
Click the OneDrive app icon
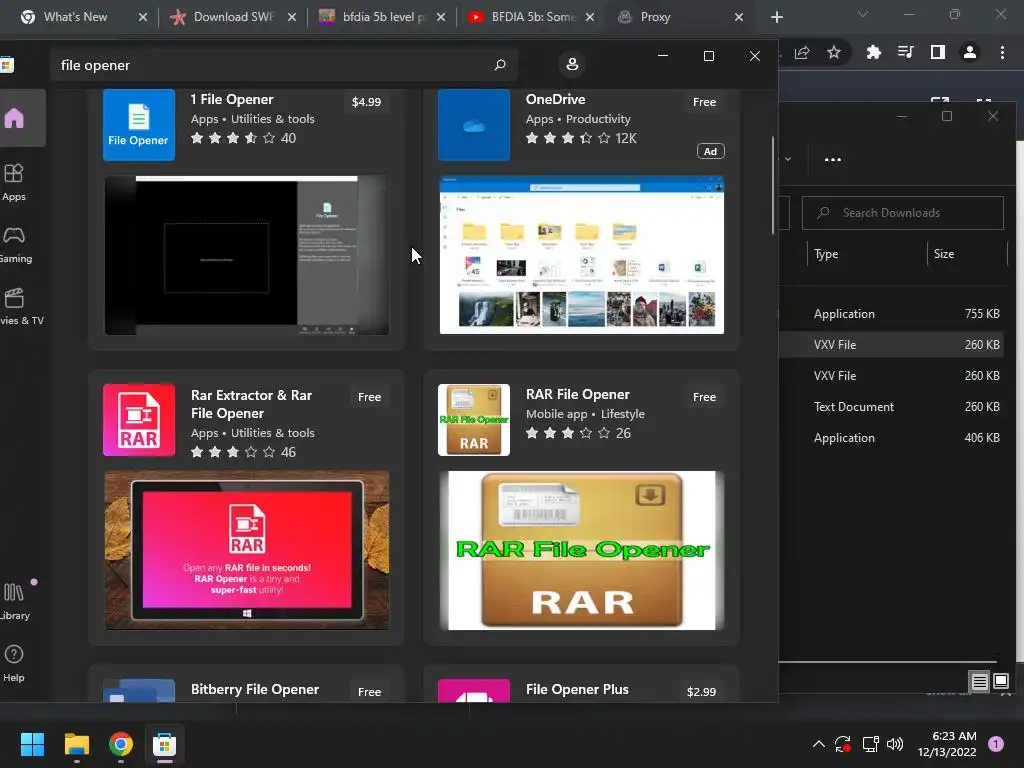[x=473, y=125]
